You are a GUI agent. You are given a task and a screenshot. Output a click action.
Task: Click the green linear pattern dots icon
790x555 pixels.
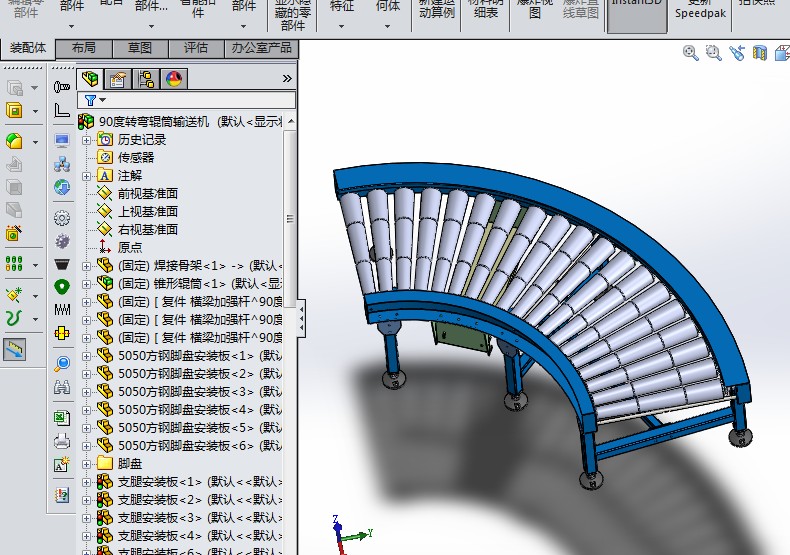[14, 263]
